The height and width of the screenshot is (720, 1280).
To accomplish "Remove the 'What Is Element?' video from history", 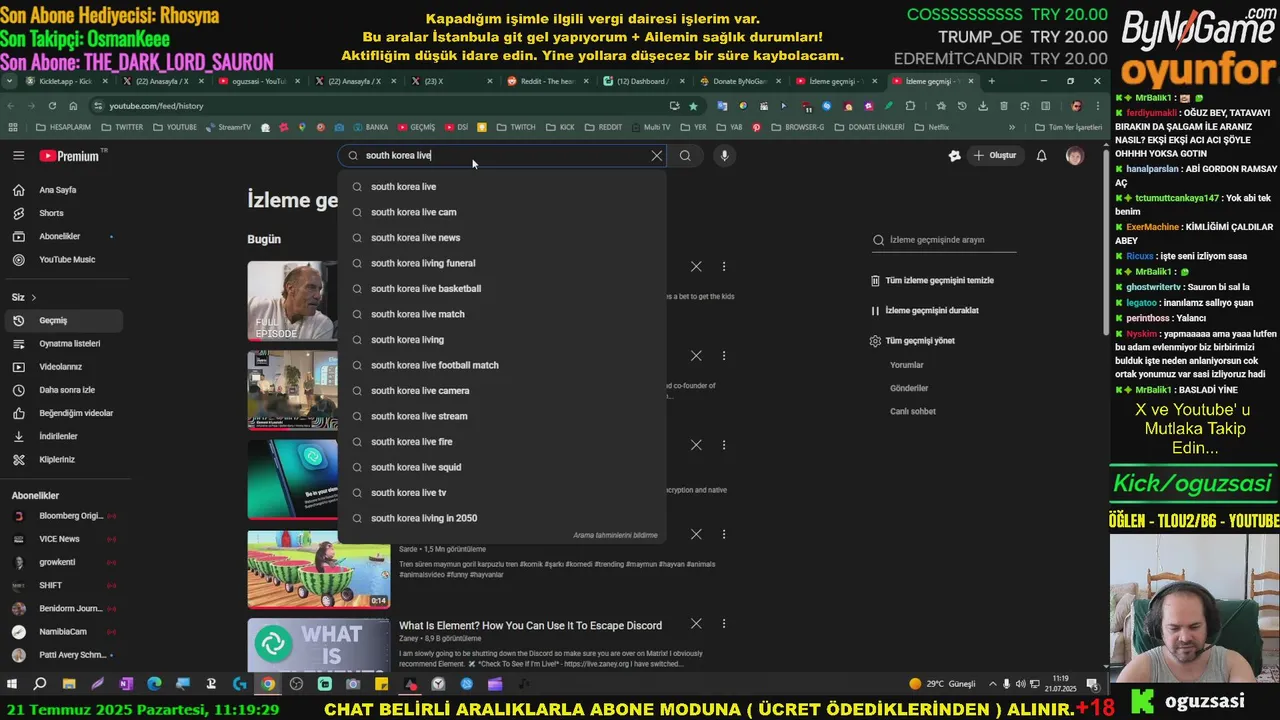I will (x=696, y=624).
